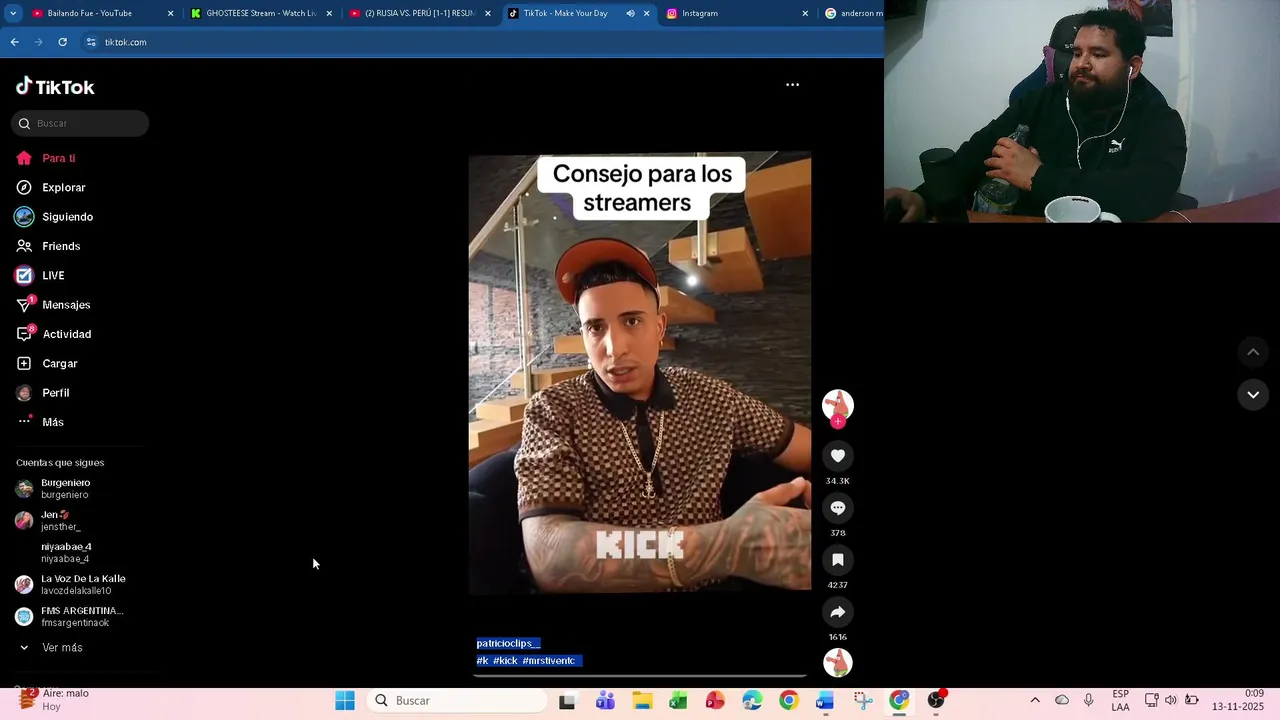
Task: Switch the ESP LAA input language
Action: (1121, 700)
